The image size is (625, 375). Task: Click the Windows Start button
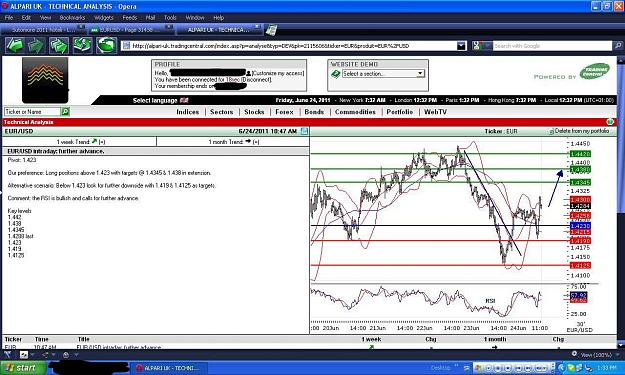tap(24, 367)
